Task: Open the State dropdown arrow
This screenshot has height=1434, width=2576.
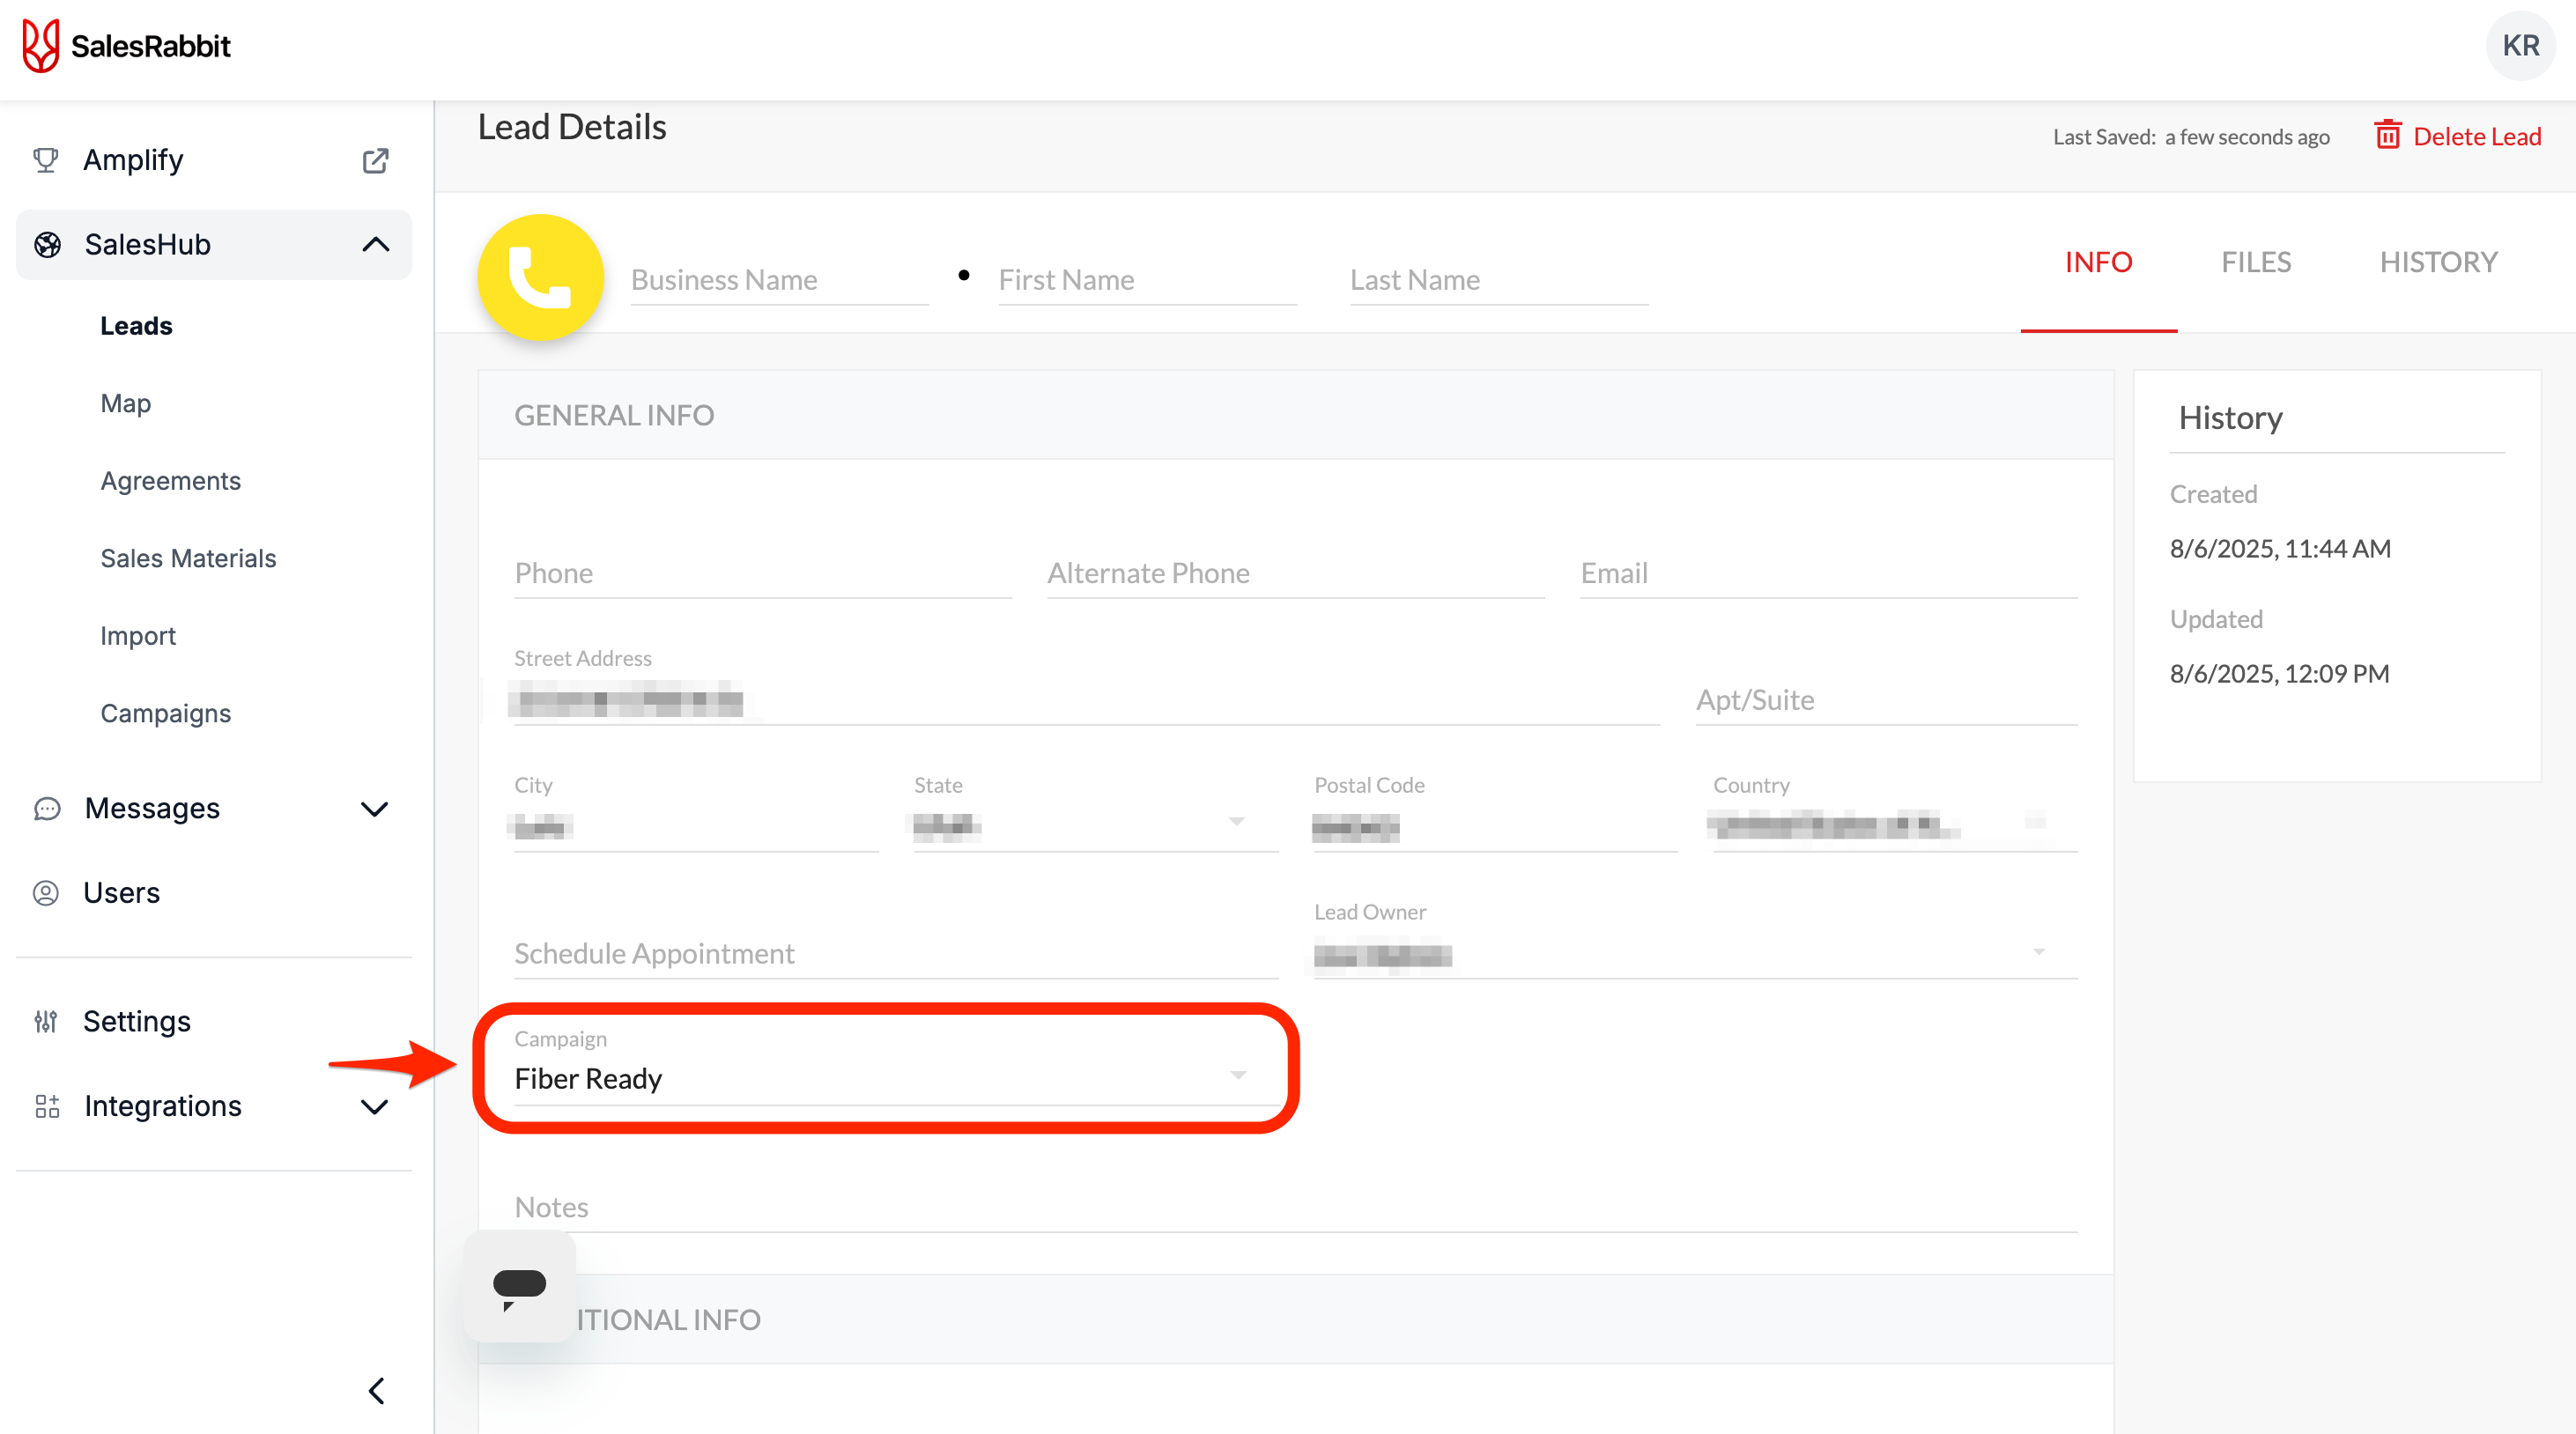Action: pyautogui.click(x=1237, y=822)
